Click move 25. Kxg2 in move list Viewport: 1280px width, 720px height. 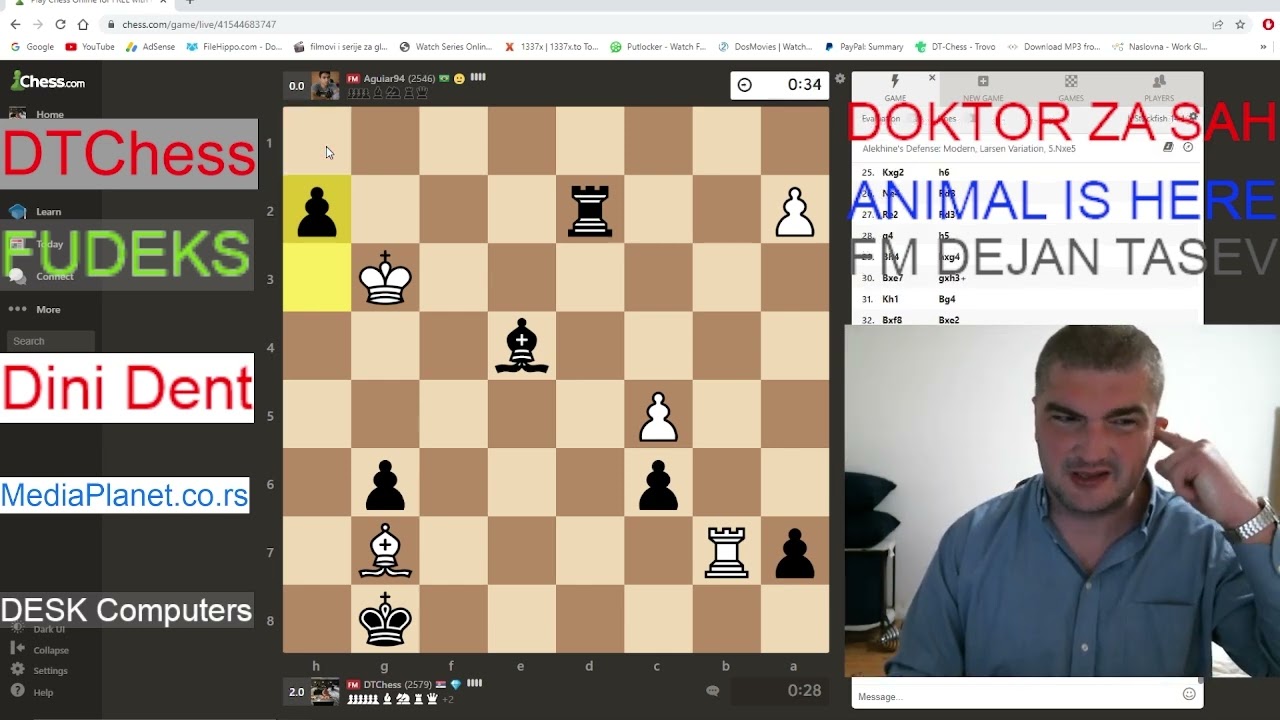(893, 172)
